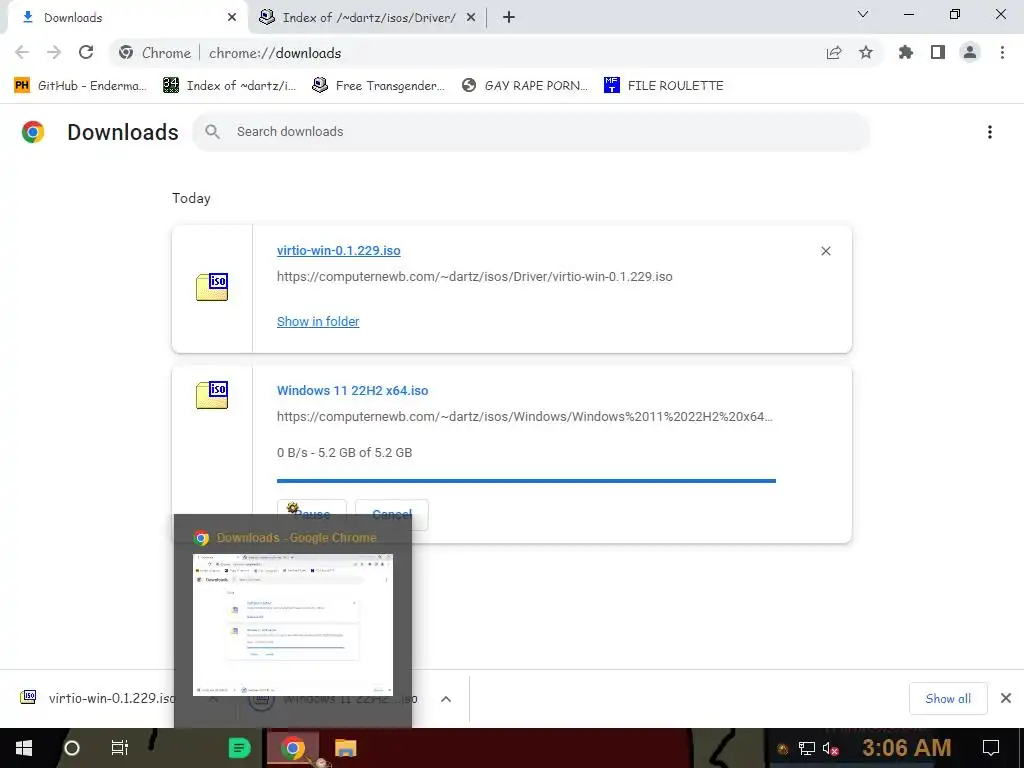Screen dimensions: 1024x768
Task: Click the virtio-win-0.1.229.iso source URL
Action: [475, 277]
